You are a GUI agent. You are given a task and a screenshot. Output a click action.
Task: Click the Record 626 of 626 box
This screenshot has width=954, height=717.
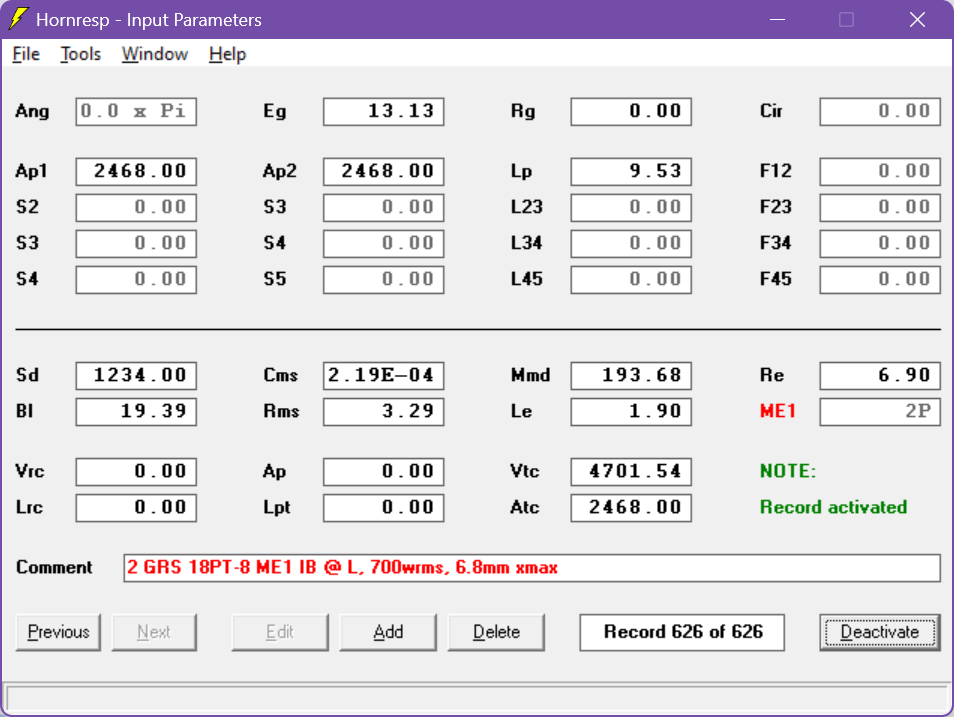click(682, 632)
